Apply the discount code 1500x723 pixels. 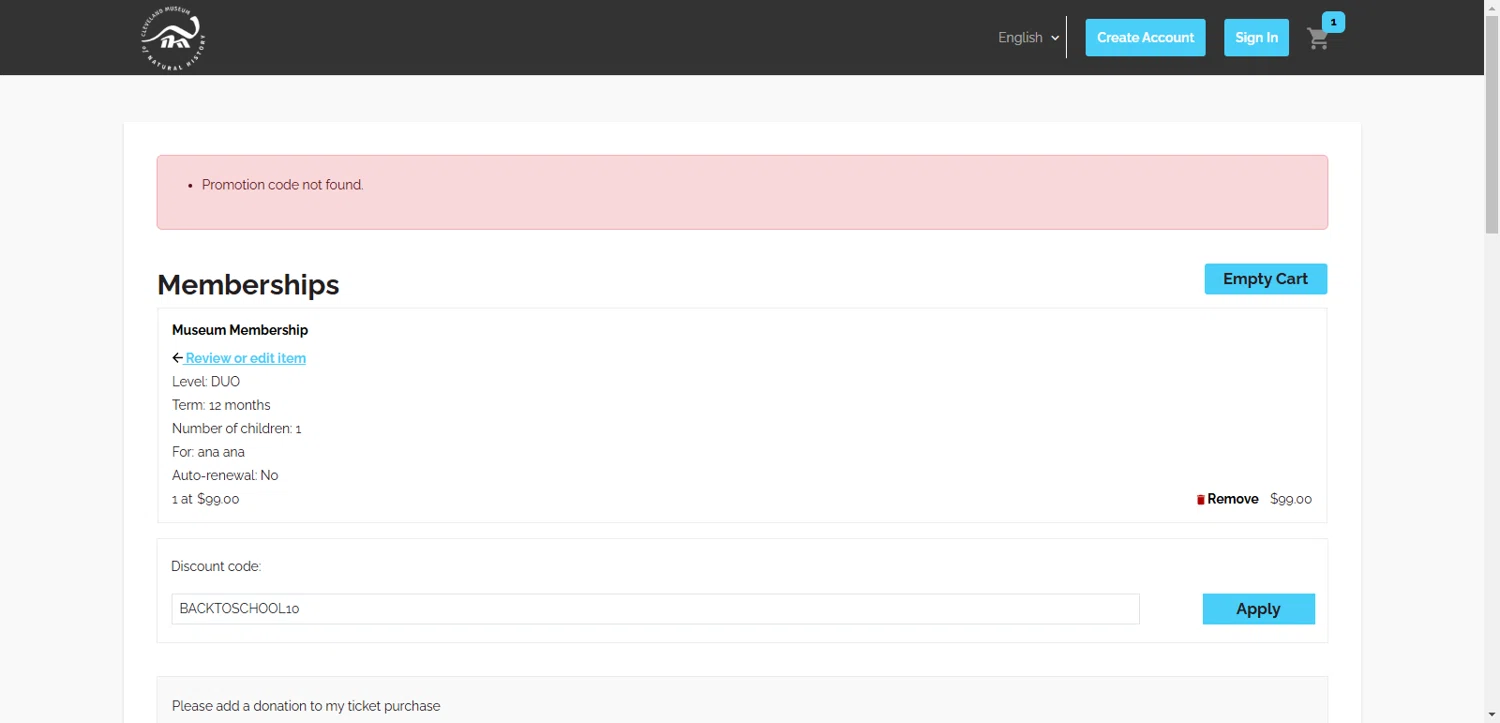1258,609
